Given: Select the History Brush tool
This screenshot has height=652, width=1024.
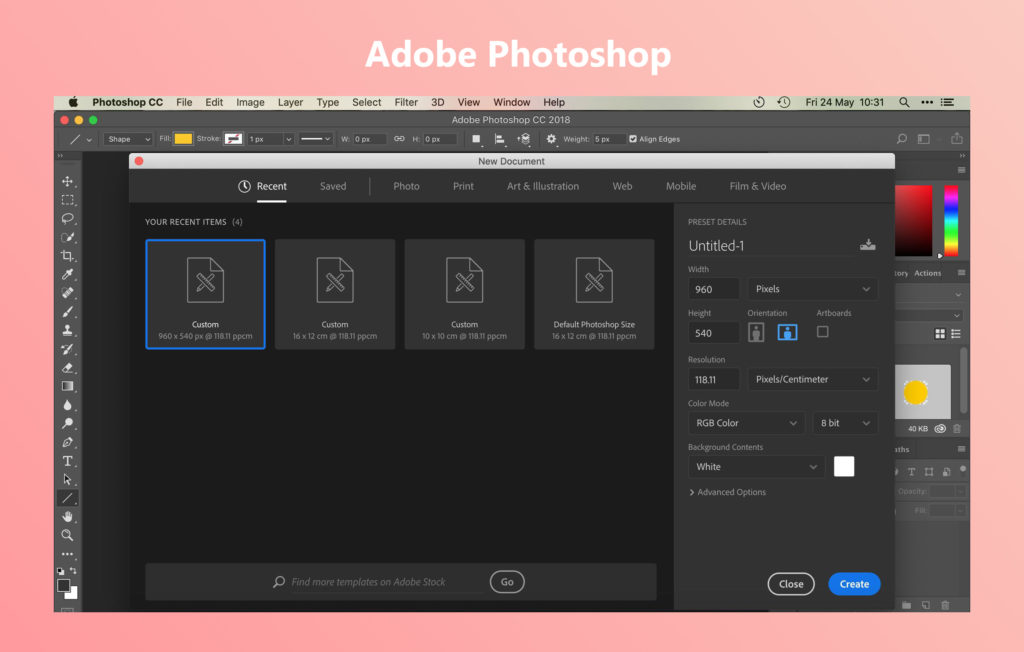Looking at the screenshot, I should click(67, 349).
